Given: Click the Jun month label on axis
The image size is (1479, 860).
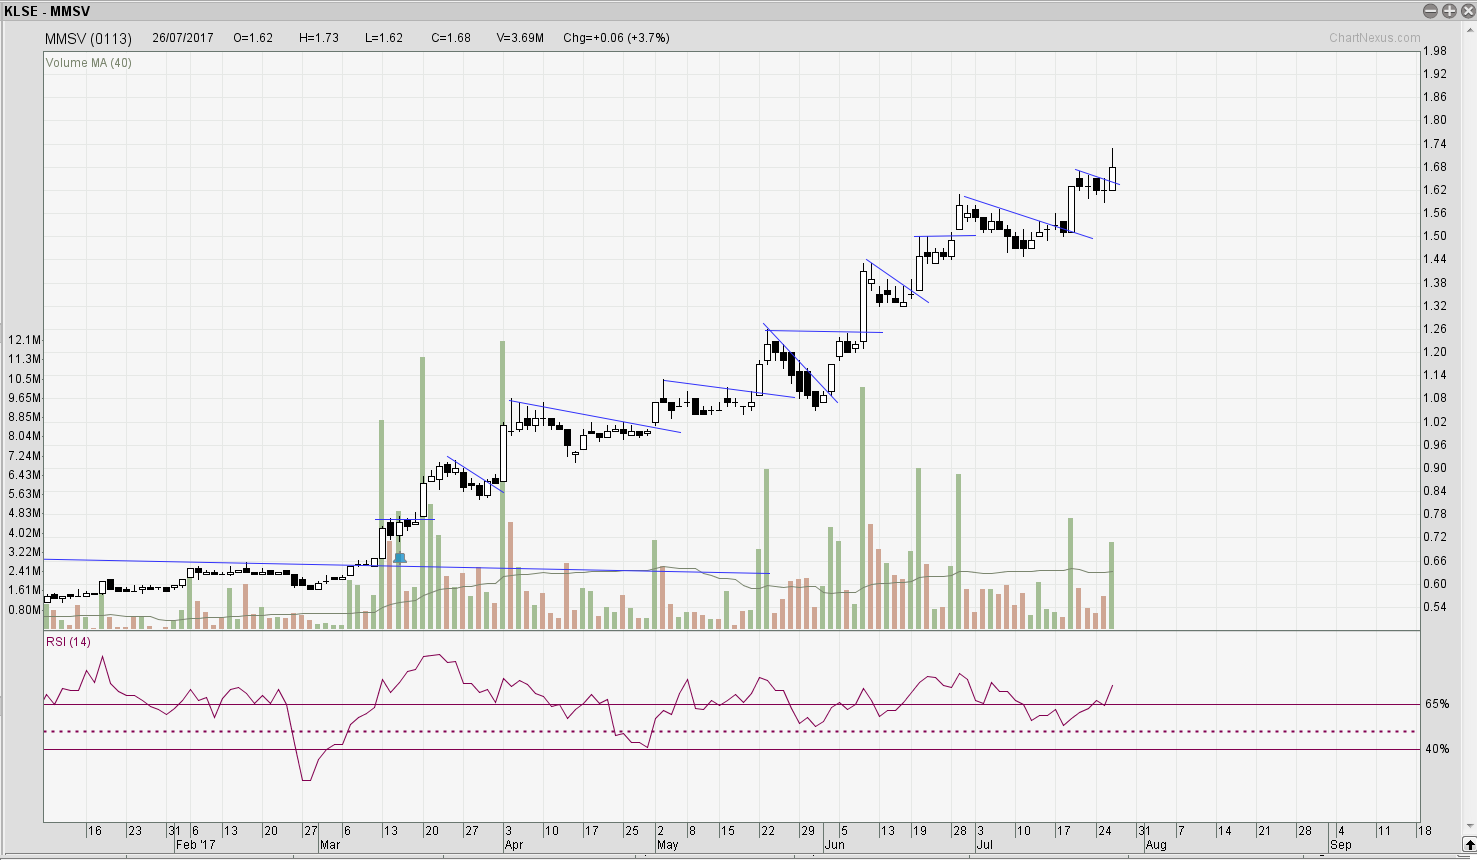Looking at the screenshot, I should click(835, 845).
